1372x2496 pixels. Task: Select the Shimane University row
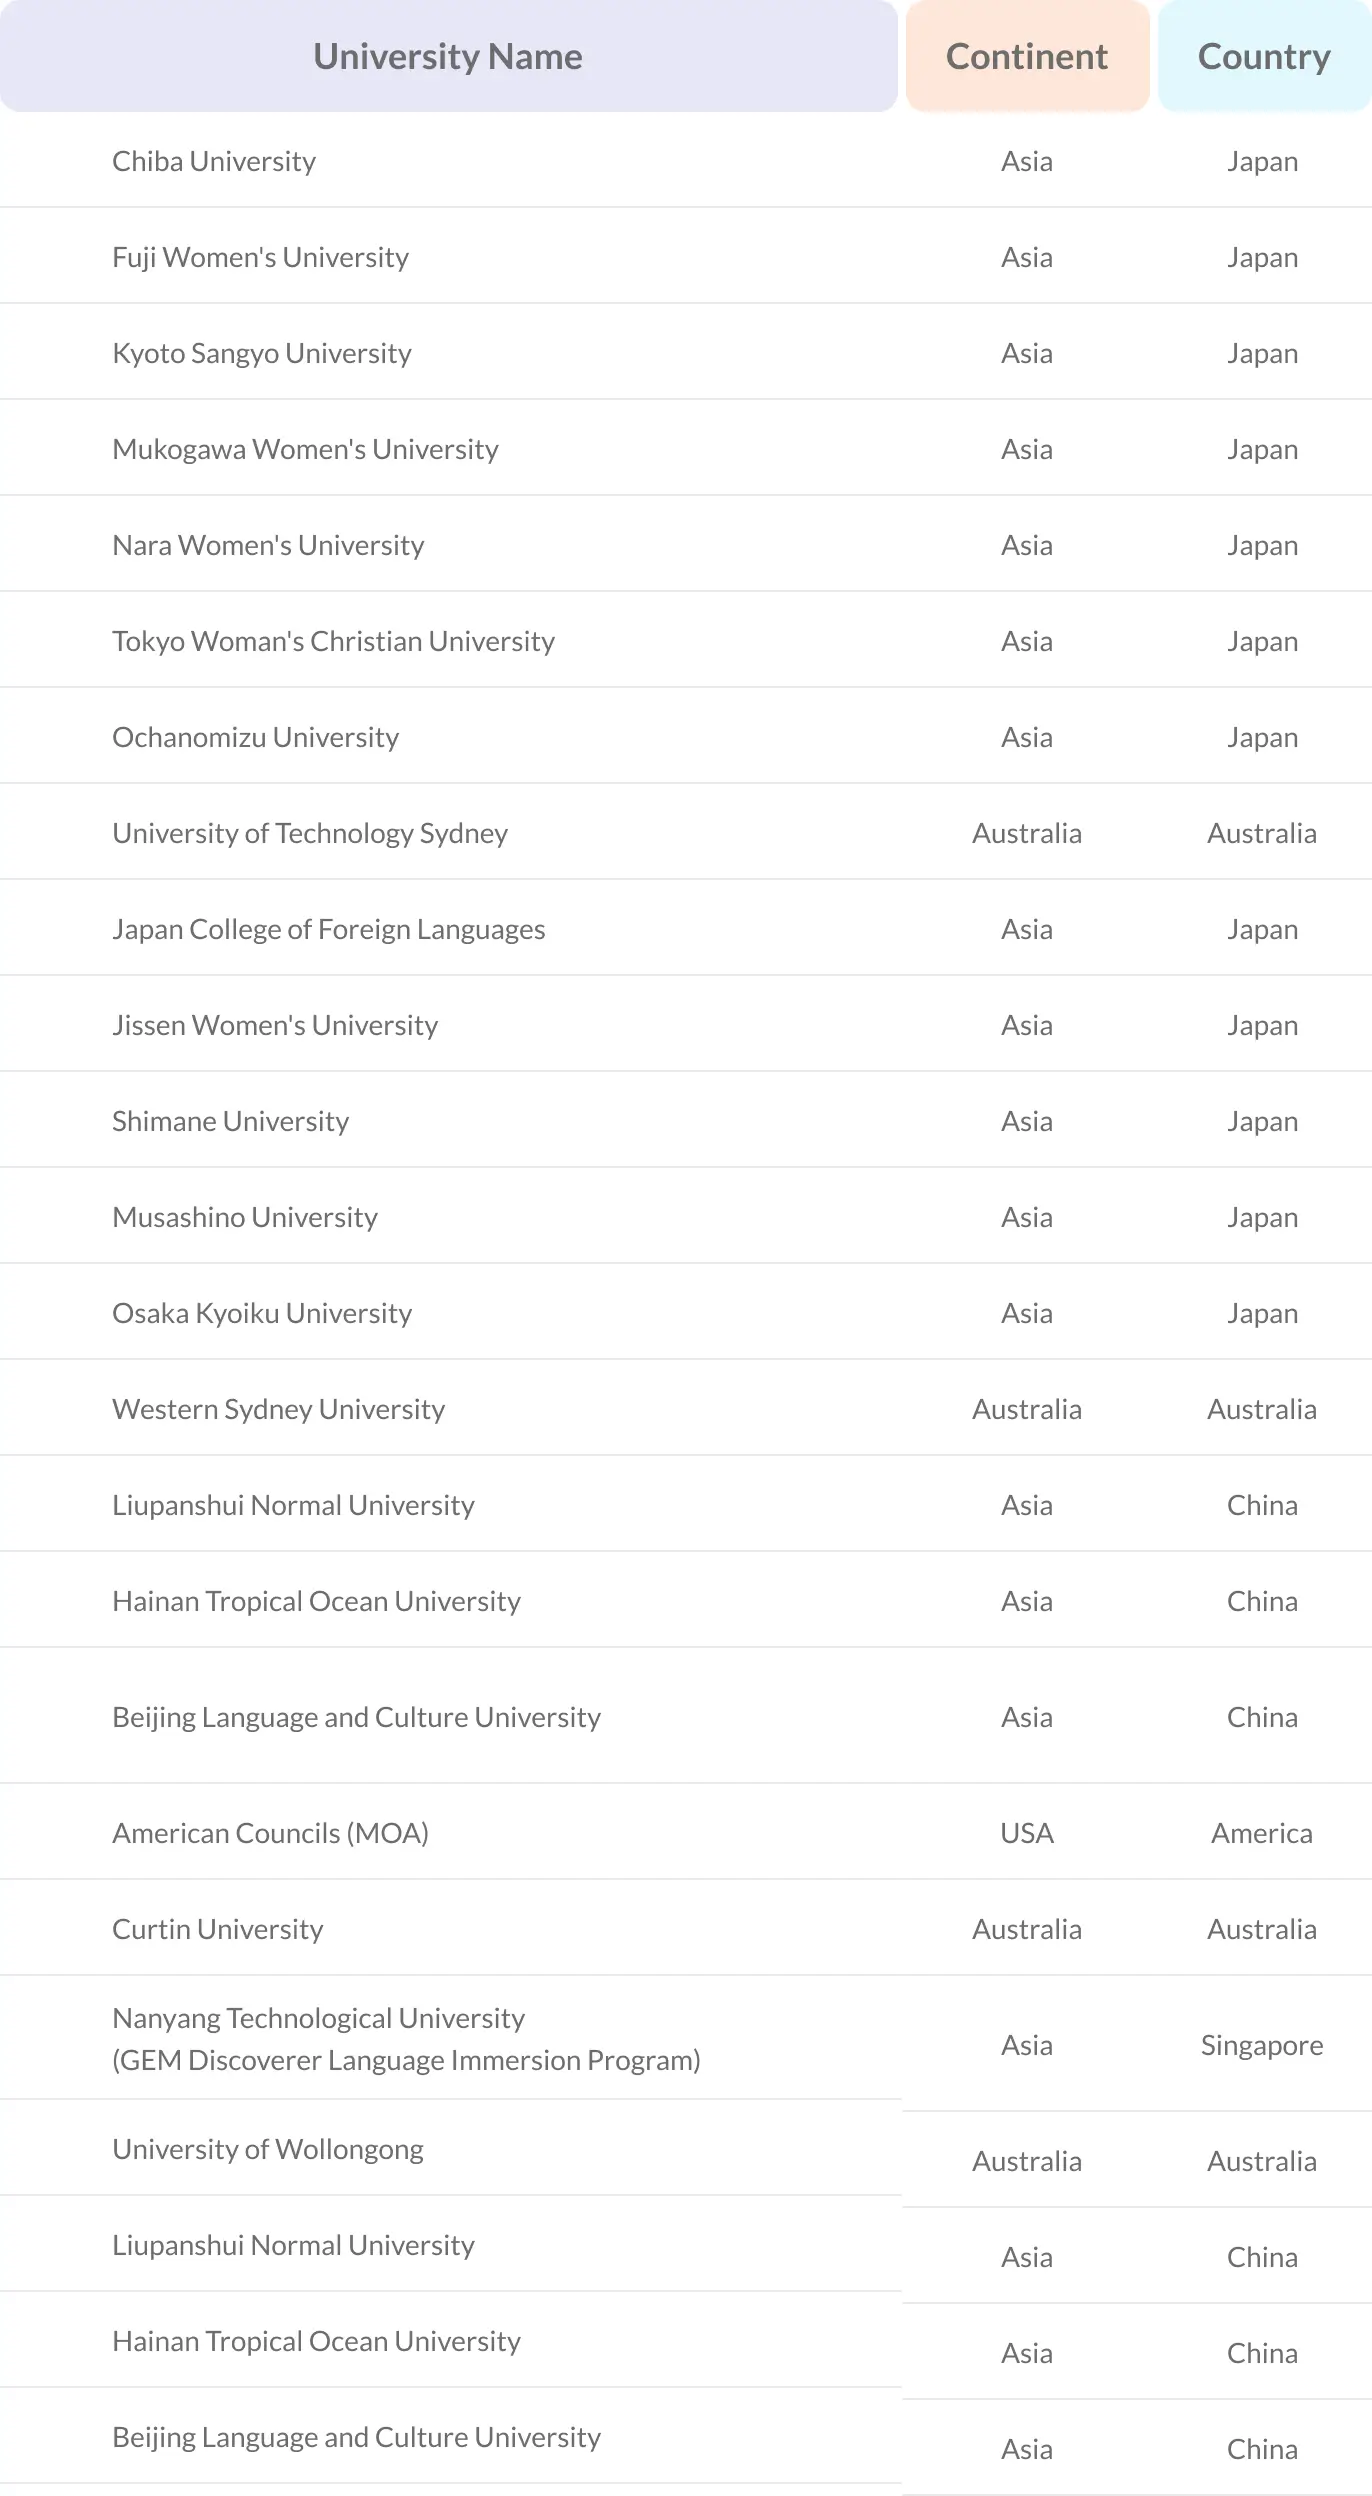click(230, 1121)
